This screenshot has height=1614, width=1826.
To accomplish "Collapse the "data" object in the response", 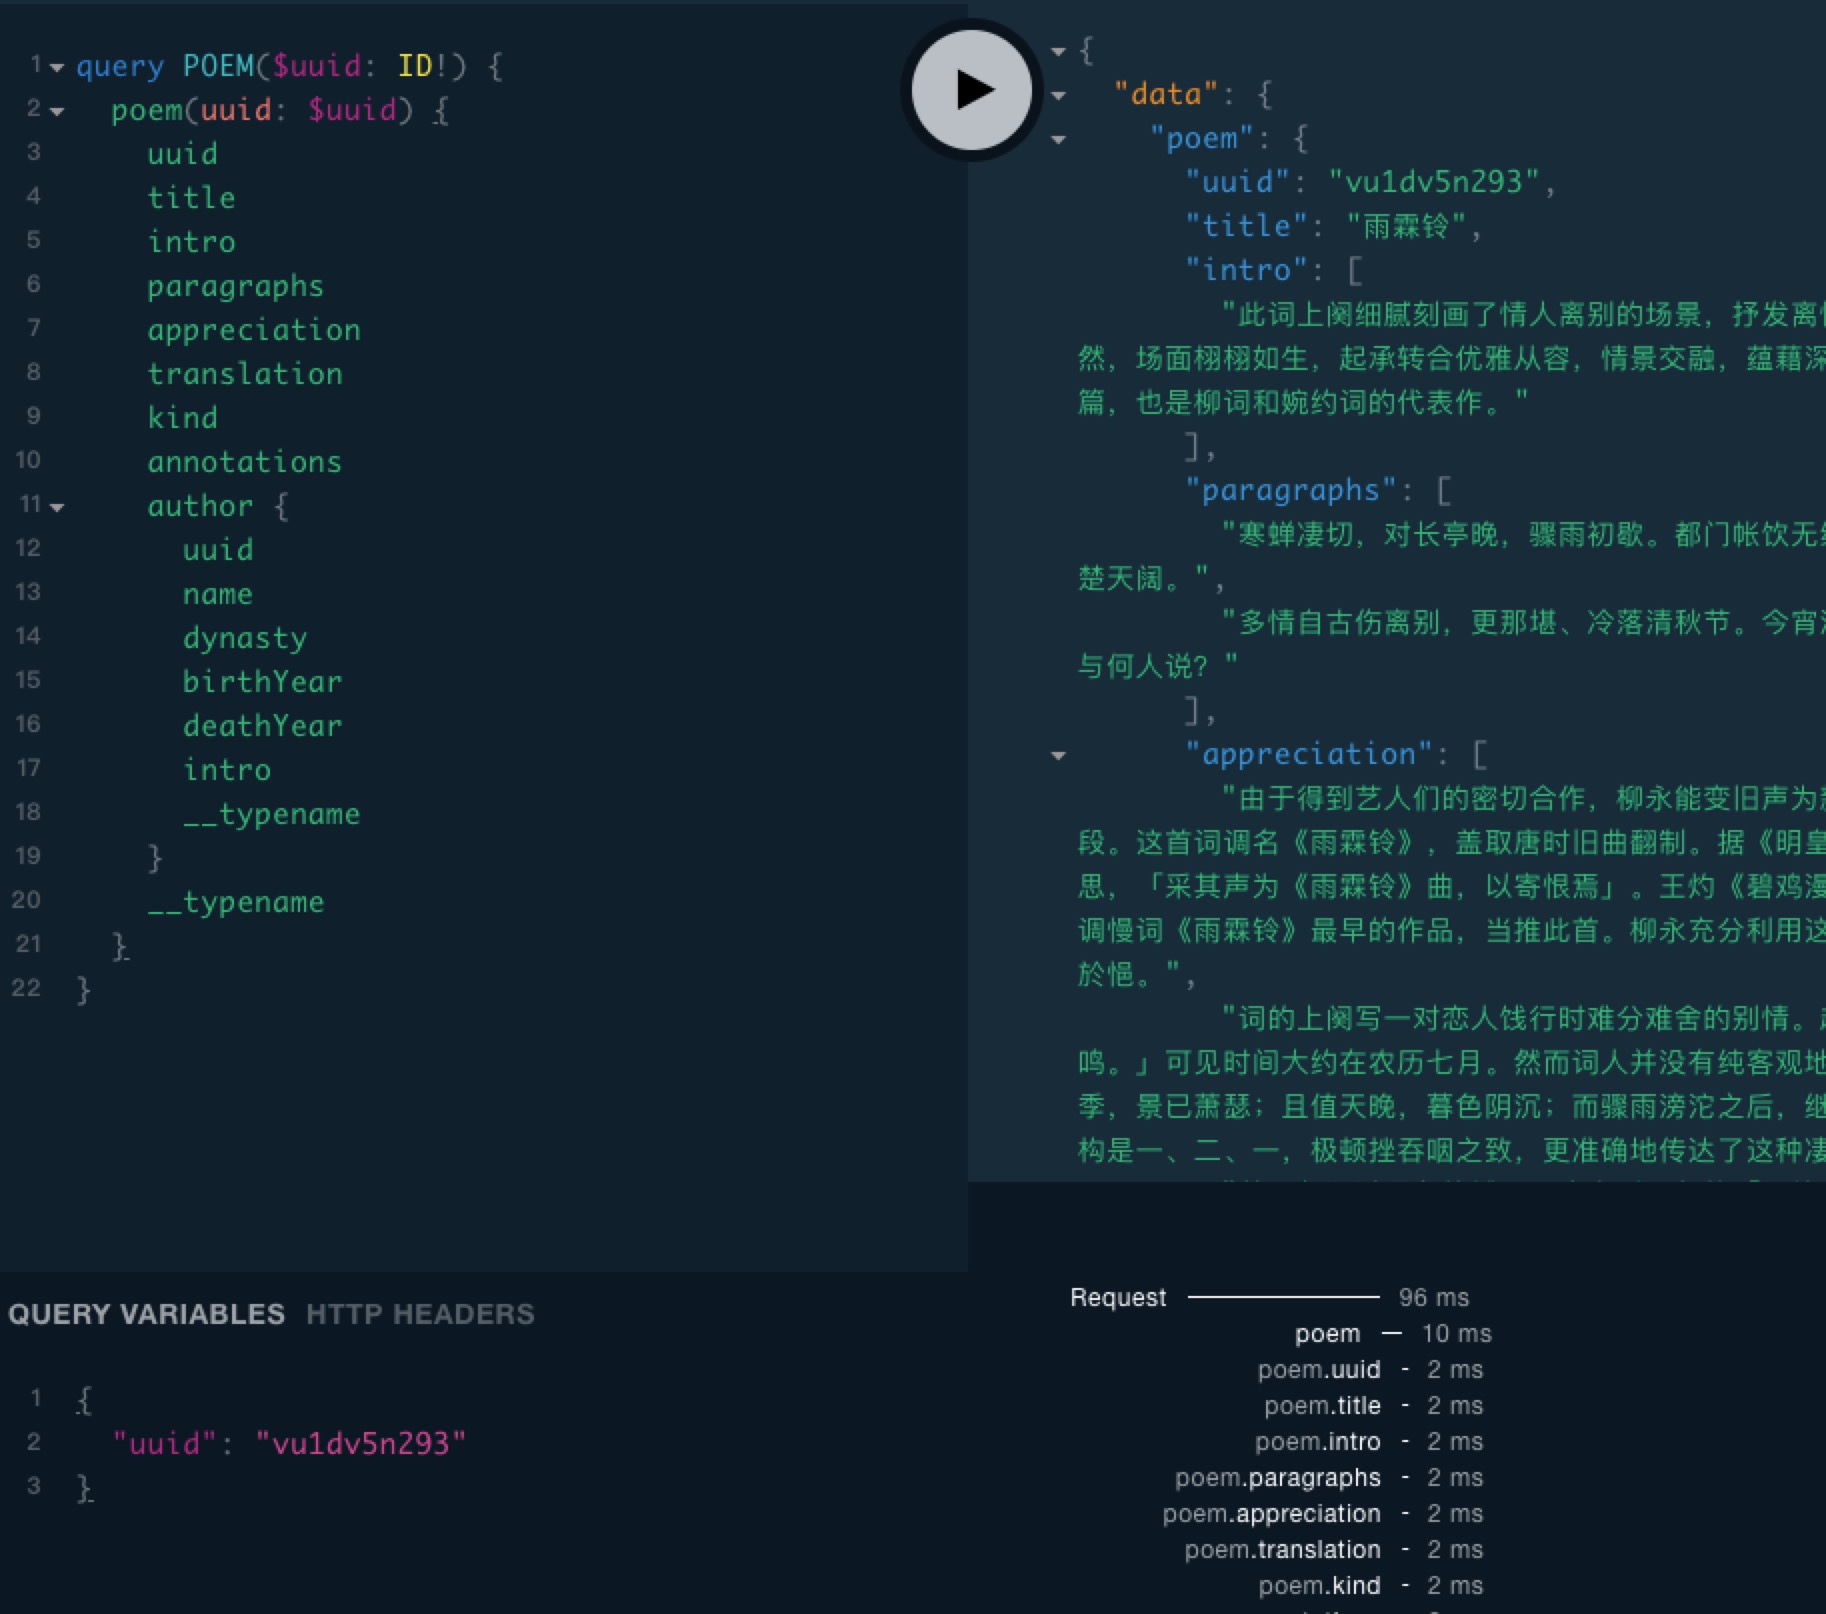I will pos(1058,93).
